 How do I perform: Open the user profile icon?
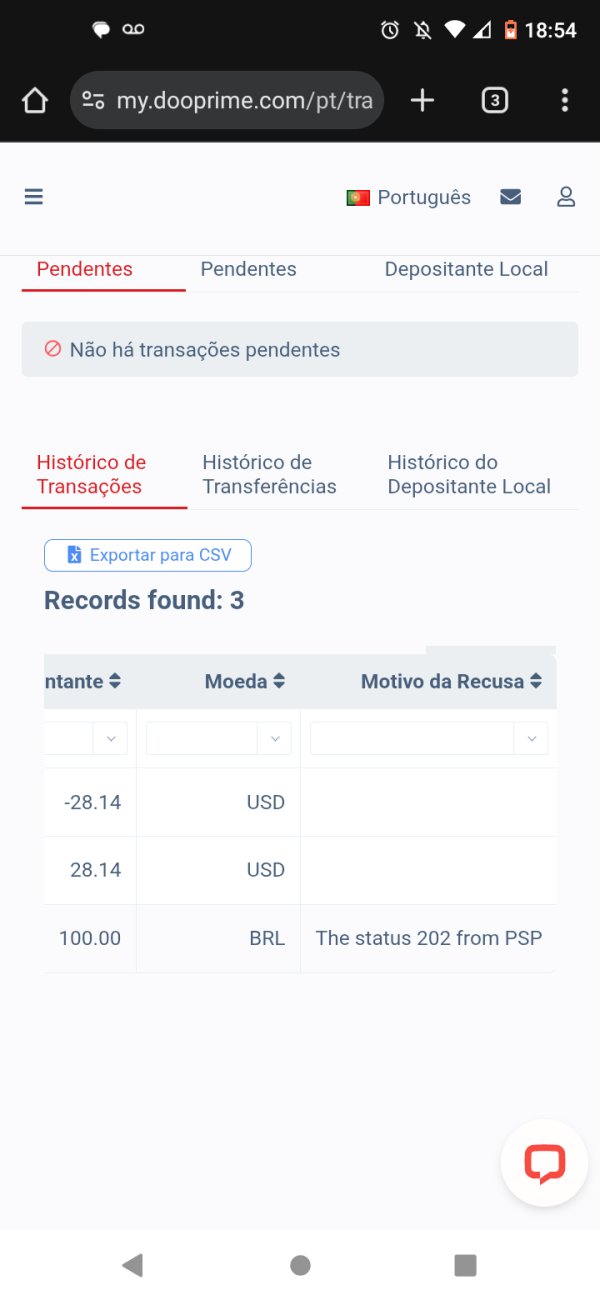(566, 197)
